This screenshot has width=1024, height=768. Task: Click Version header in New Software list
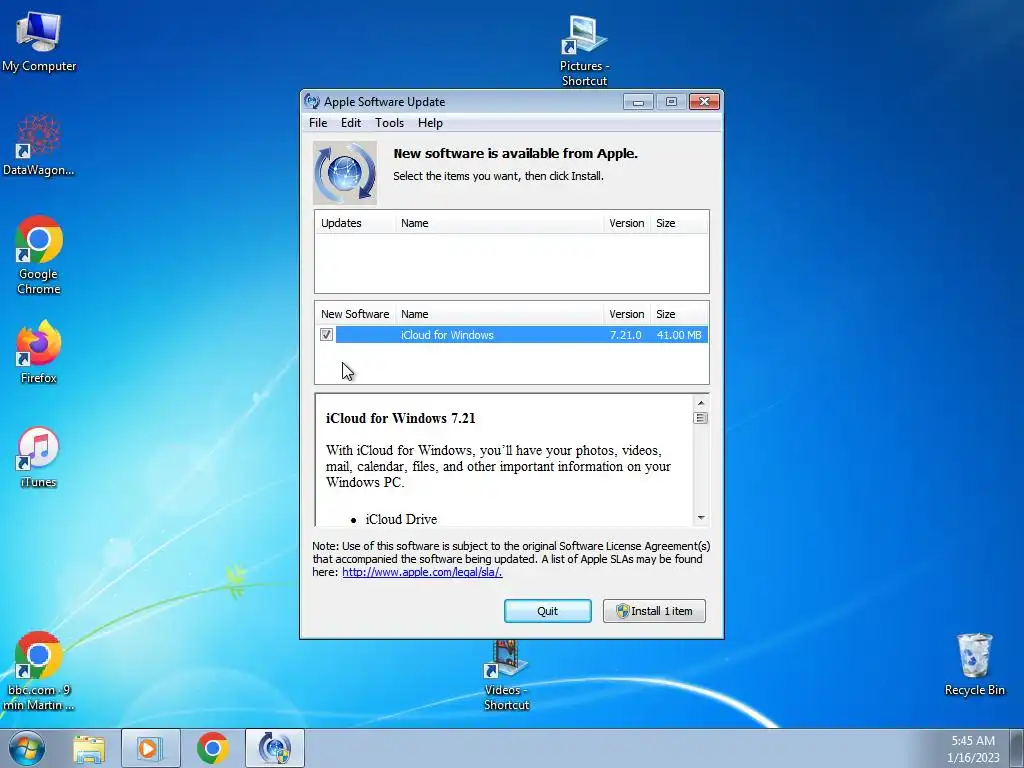(x=627, y=314)
